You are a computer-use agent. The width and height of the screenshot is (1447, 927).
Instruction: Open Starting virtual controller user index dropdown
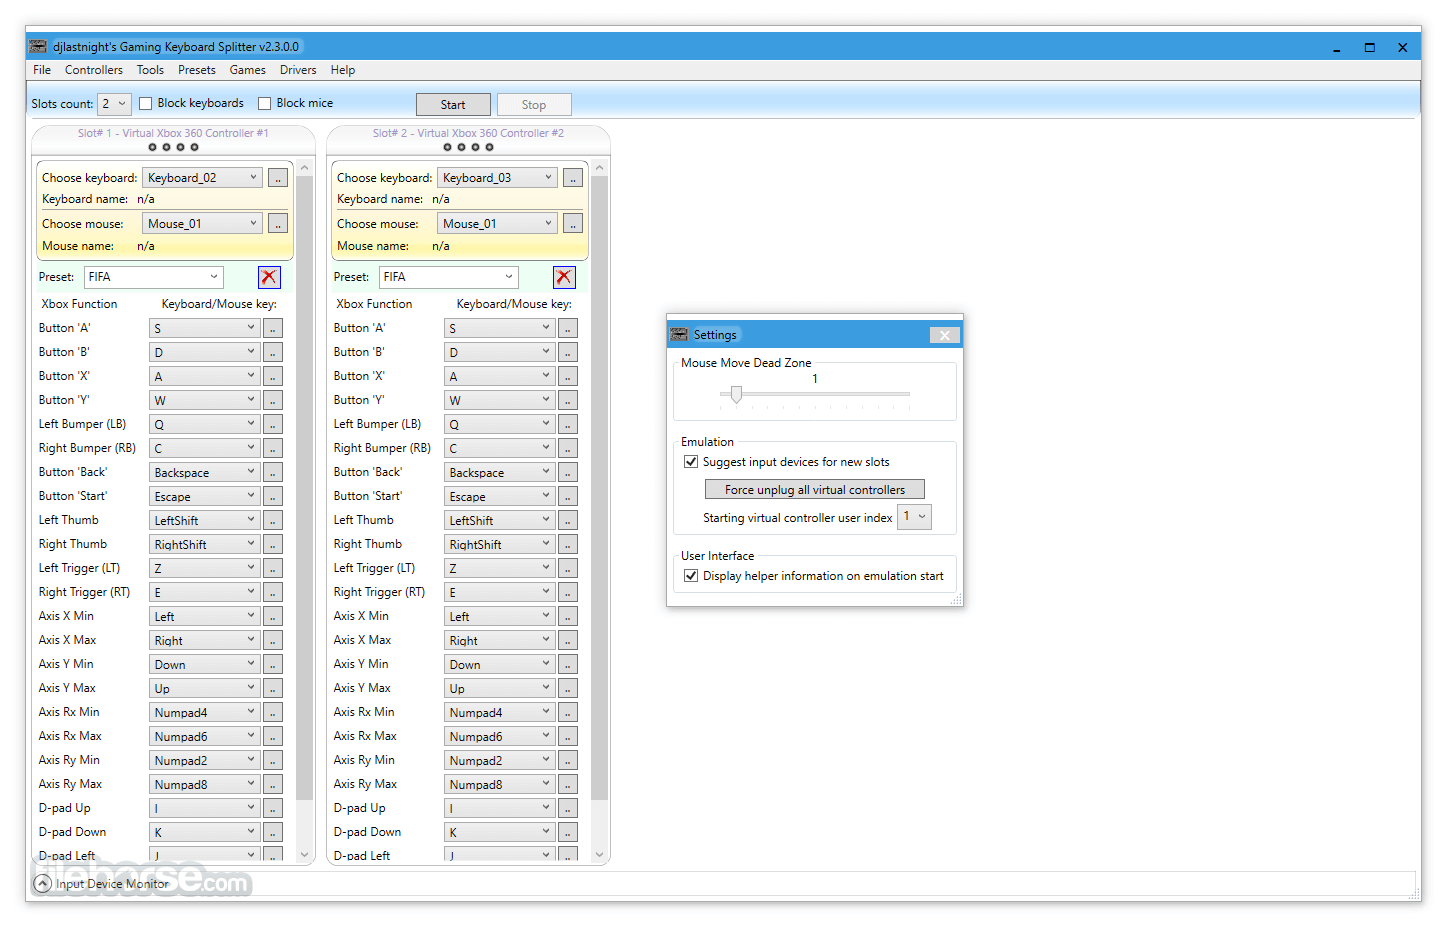point(914,517)
